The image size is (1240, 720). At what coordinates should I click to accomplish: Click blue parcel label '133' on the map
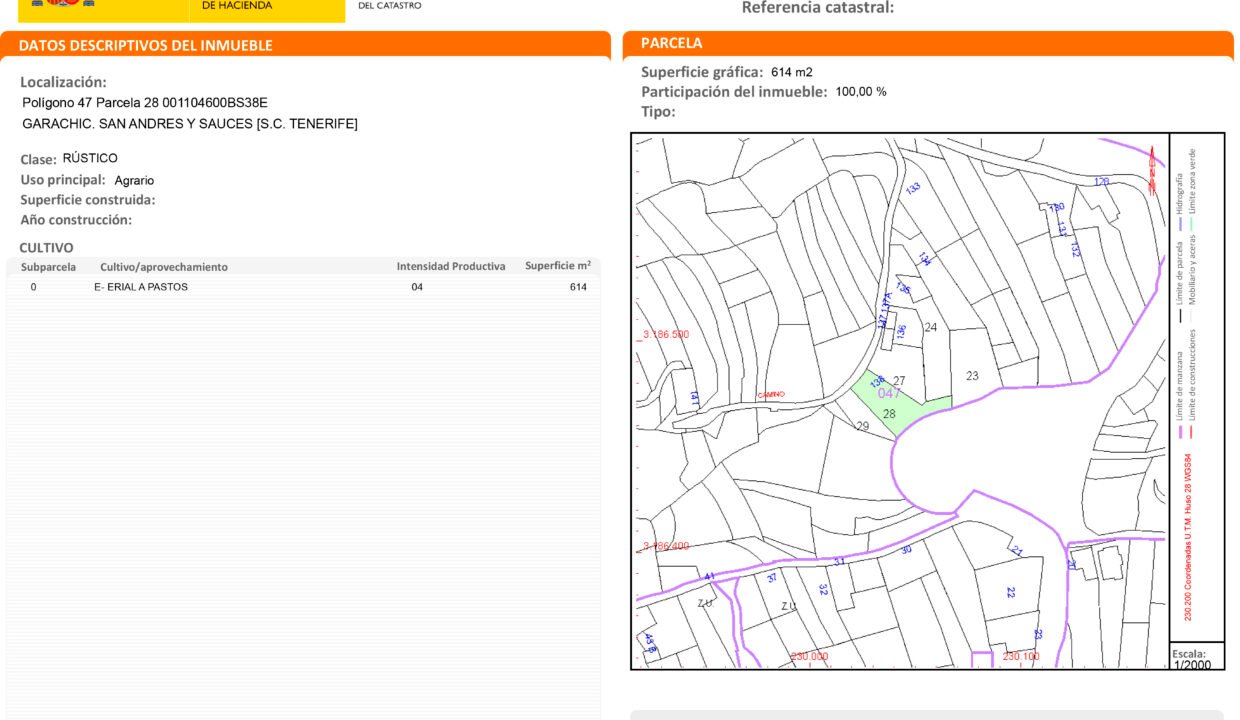pos(913,189)
